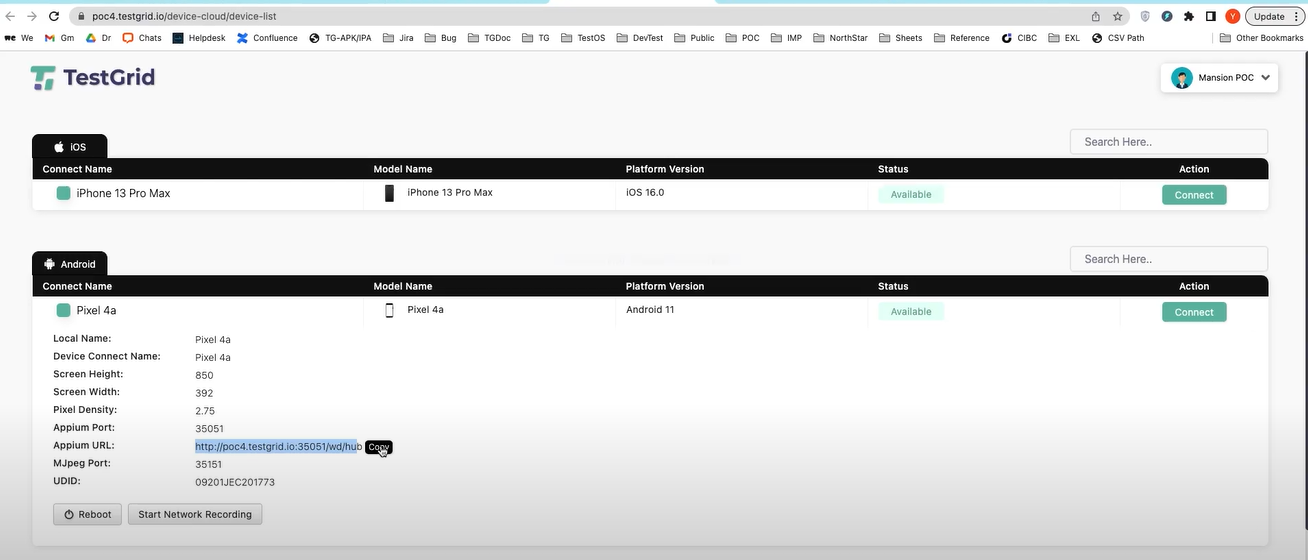Click the Android section search field
Viewport: 1308px width, 560px height.
(1169, 259)
